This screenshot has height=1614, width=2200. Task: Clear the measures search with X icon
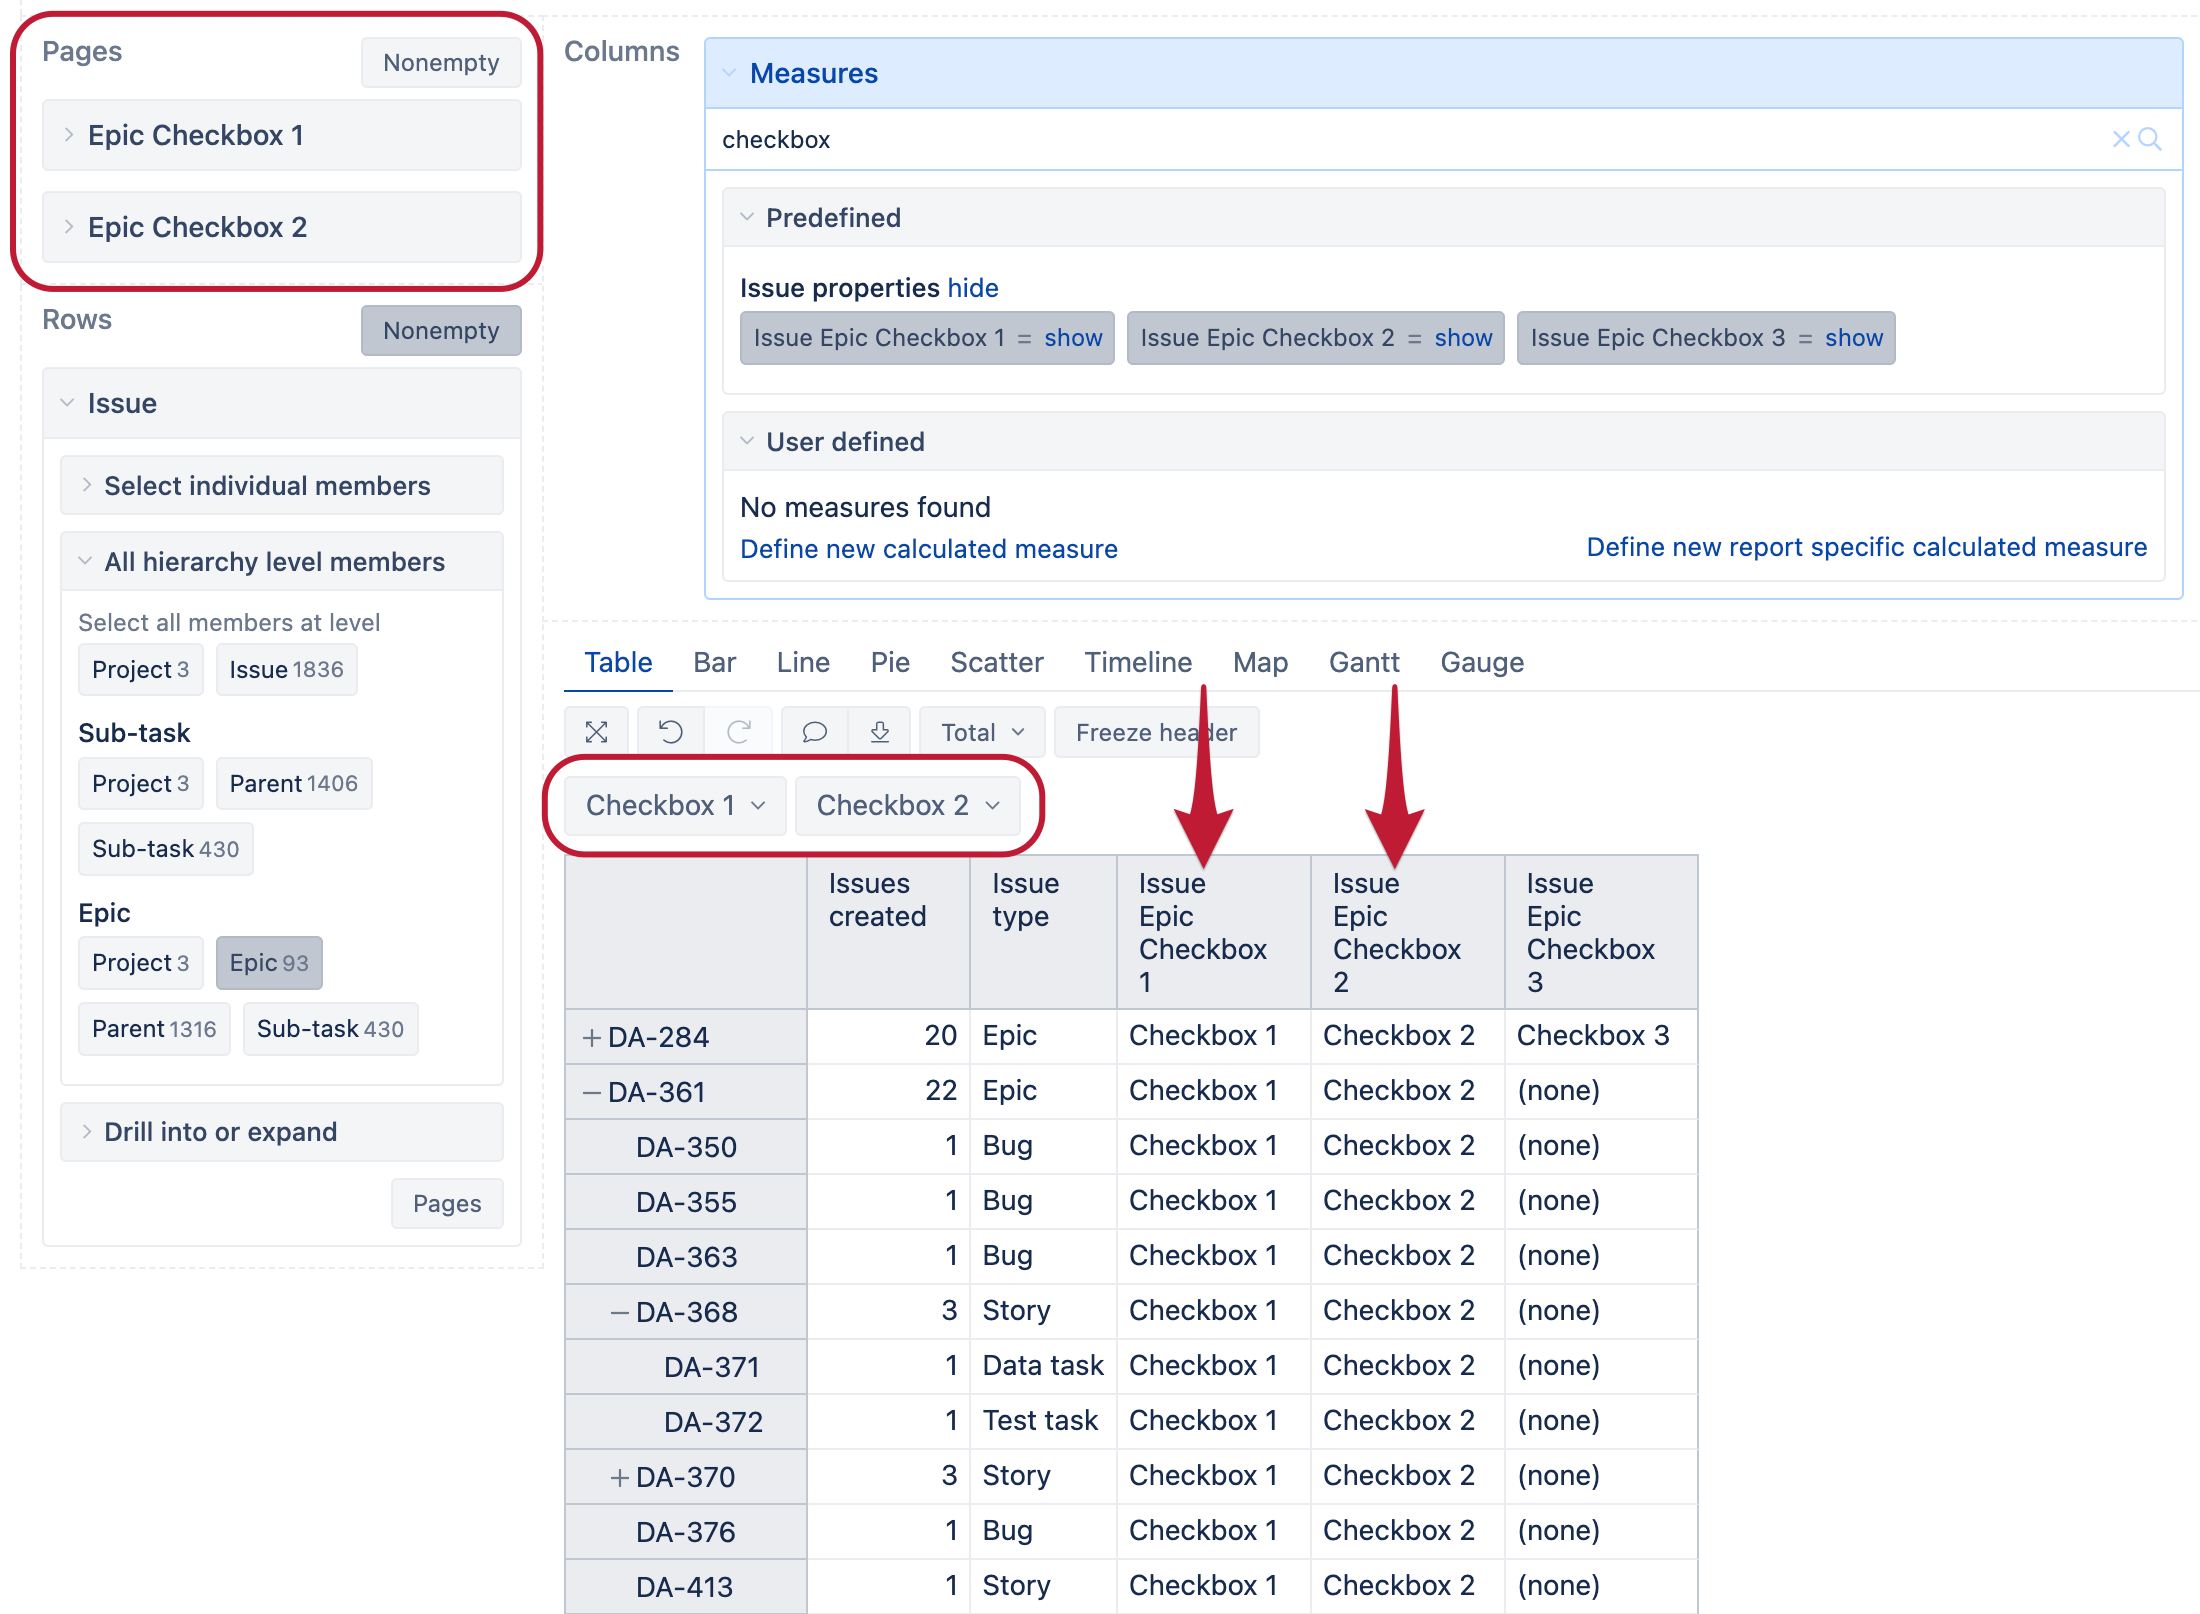pos(2120,139)
